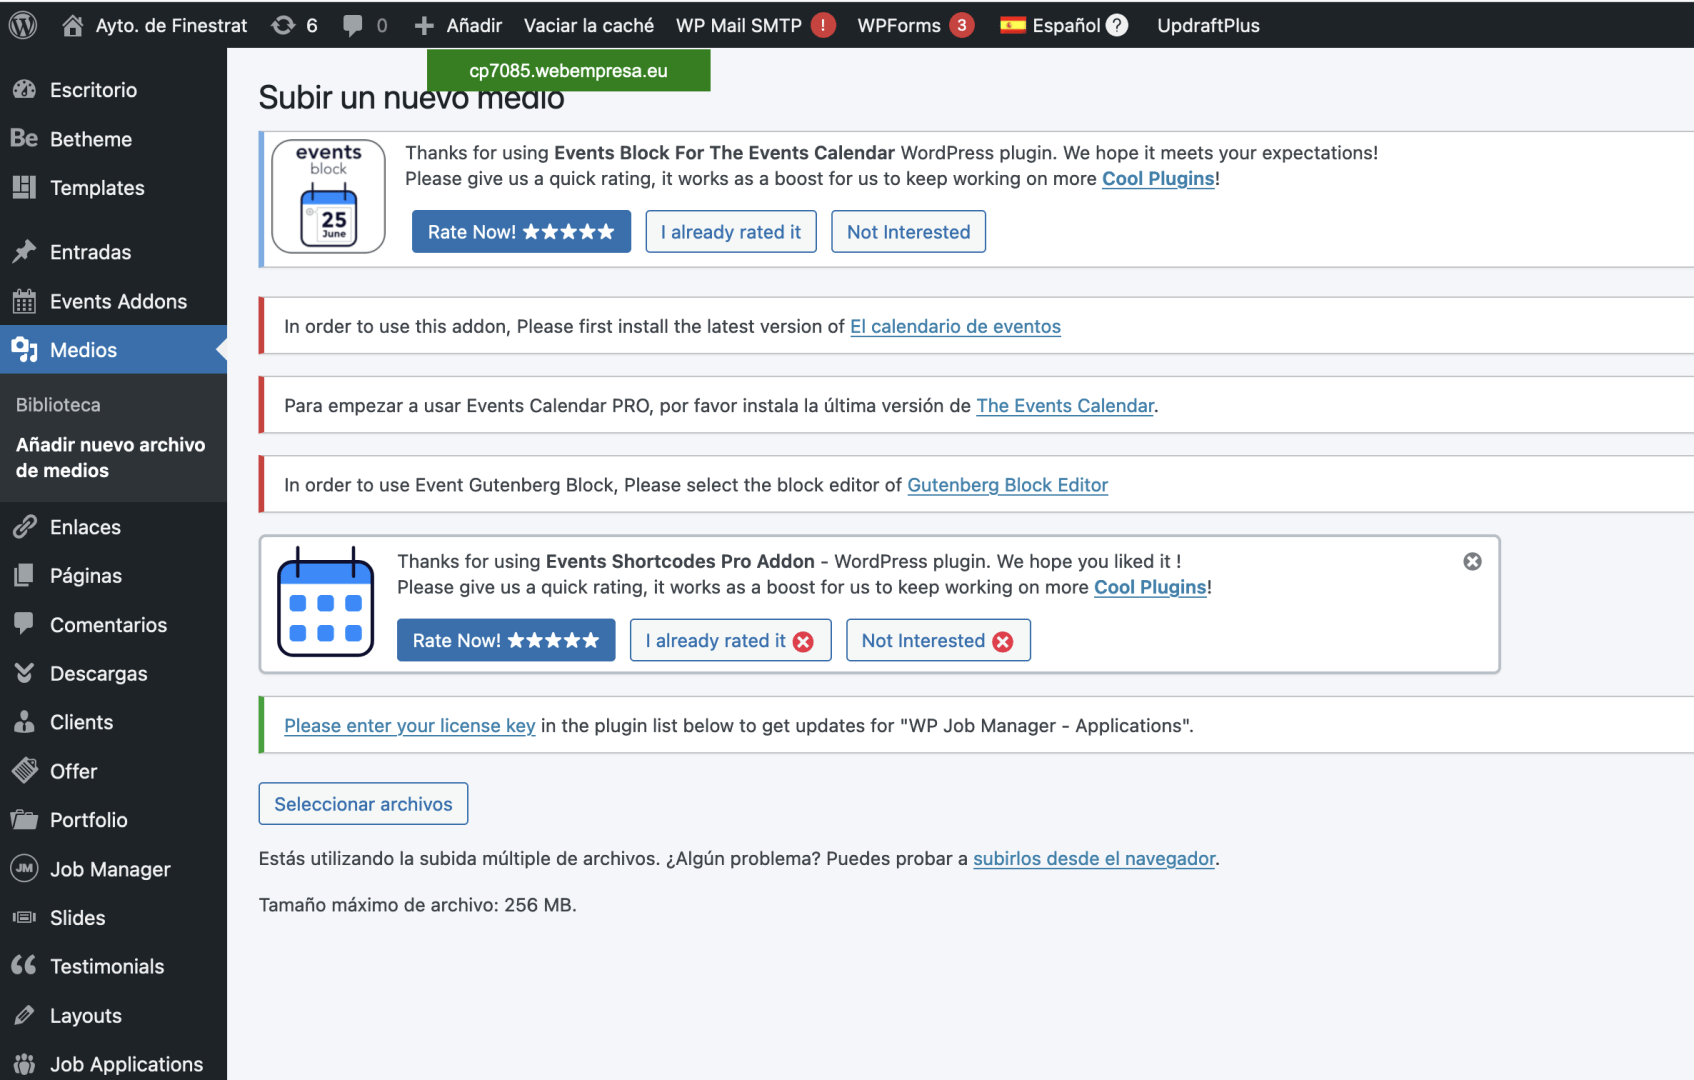Open the Español language menu
This screenshot has width=1694, height=1080.
pos(1066,25)
